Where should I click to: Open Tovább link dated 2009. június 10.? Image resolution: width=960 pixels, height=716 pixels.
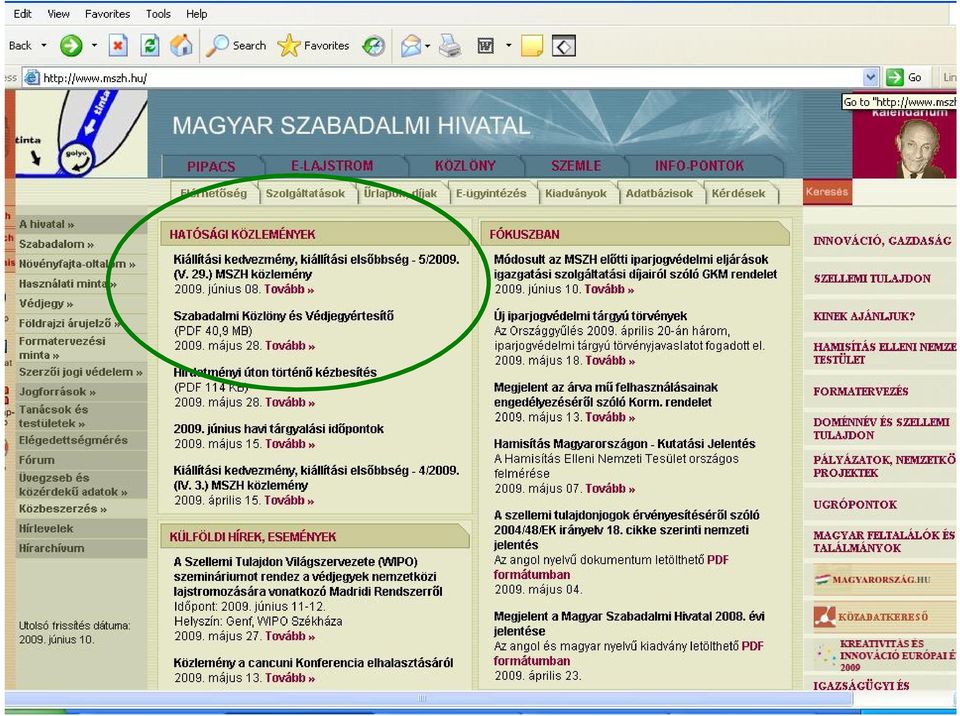pos(609,289)
